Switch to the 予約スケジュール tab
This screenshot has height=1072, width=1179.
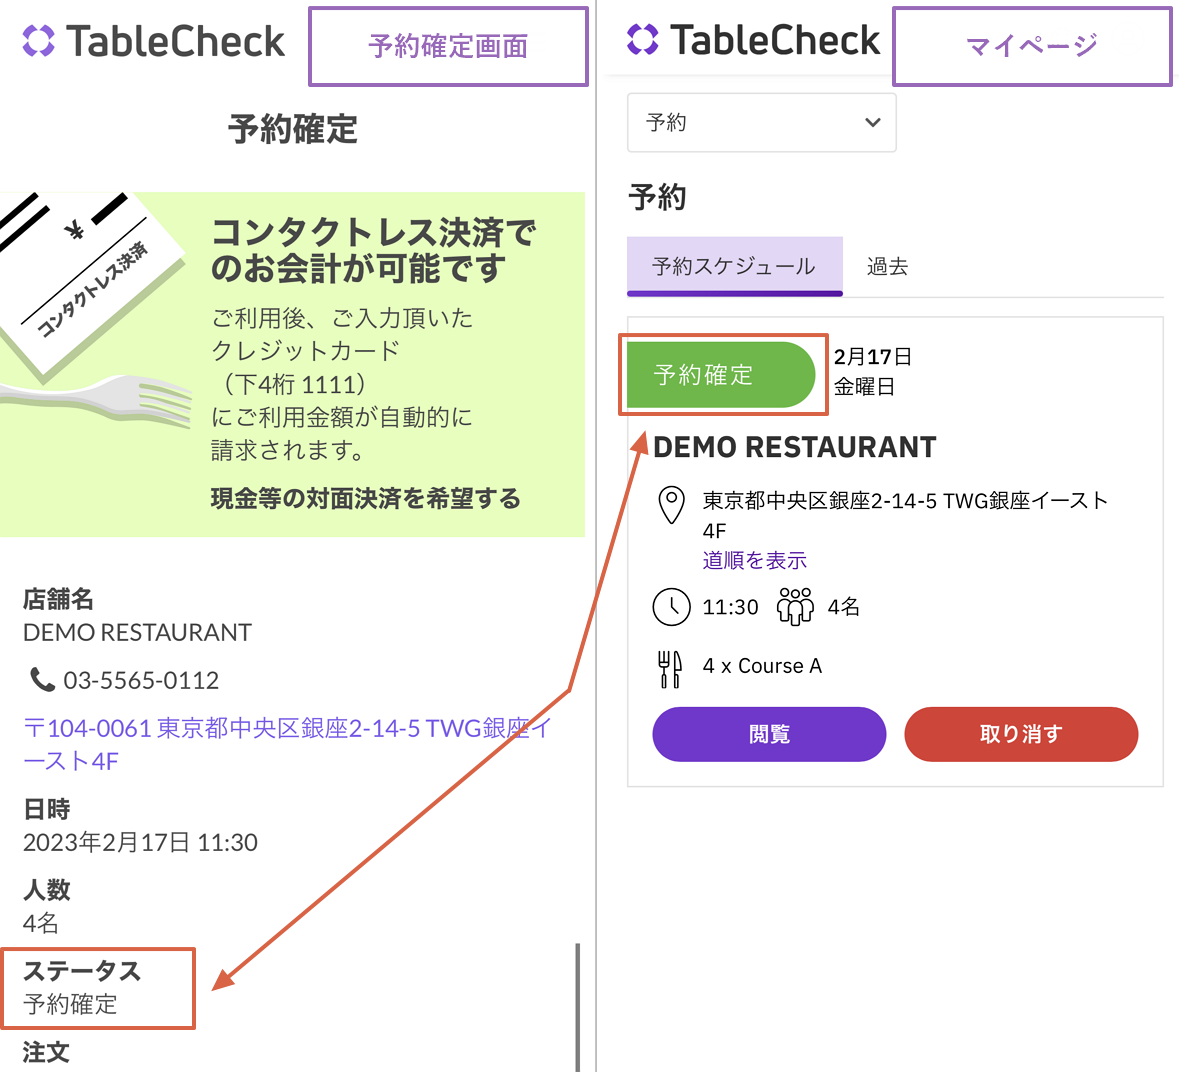(x=734, y=266)
